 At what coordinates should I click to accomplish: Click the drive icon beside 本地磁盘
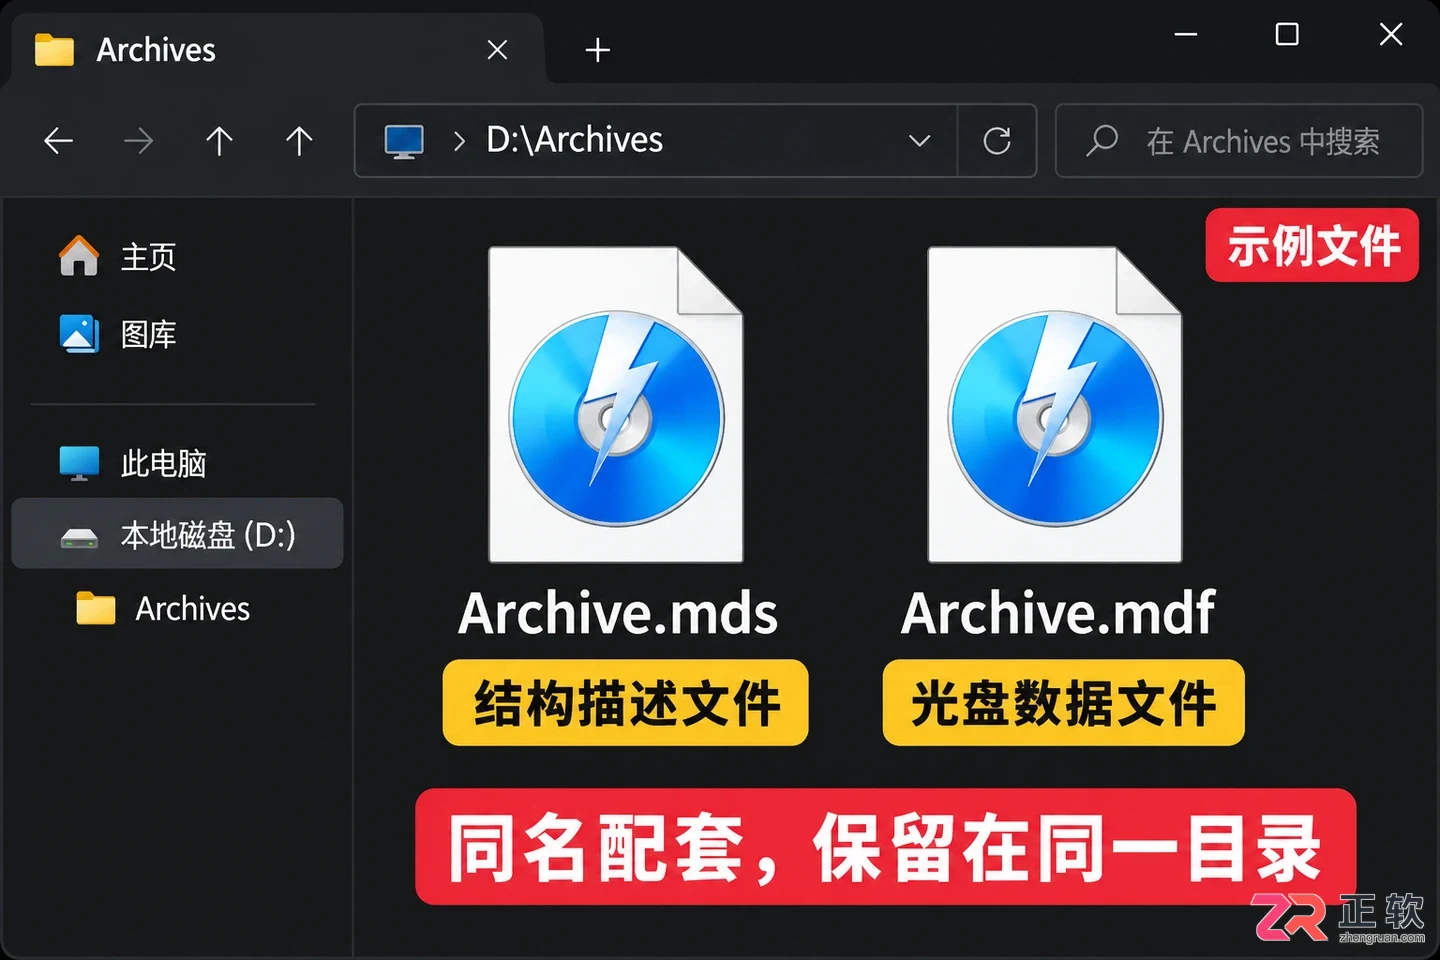point(79,538)
